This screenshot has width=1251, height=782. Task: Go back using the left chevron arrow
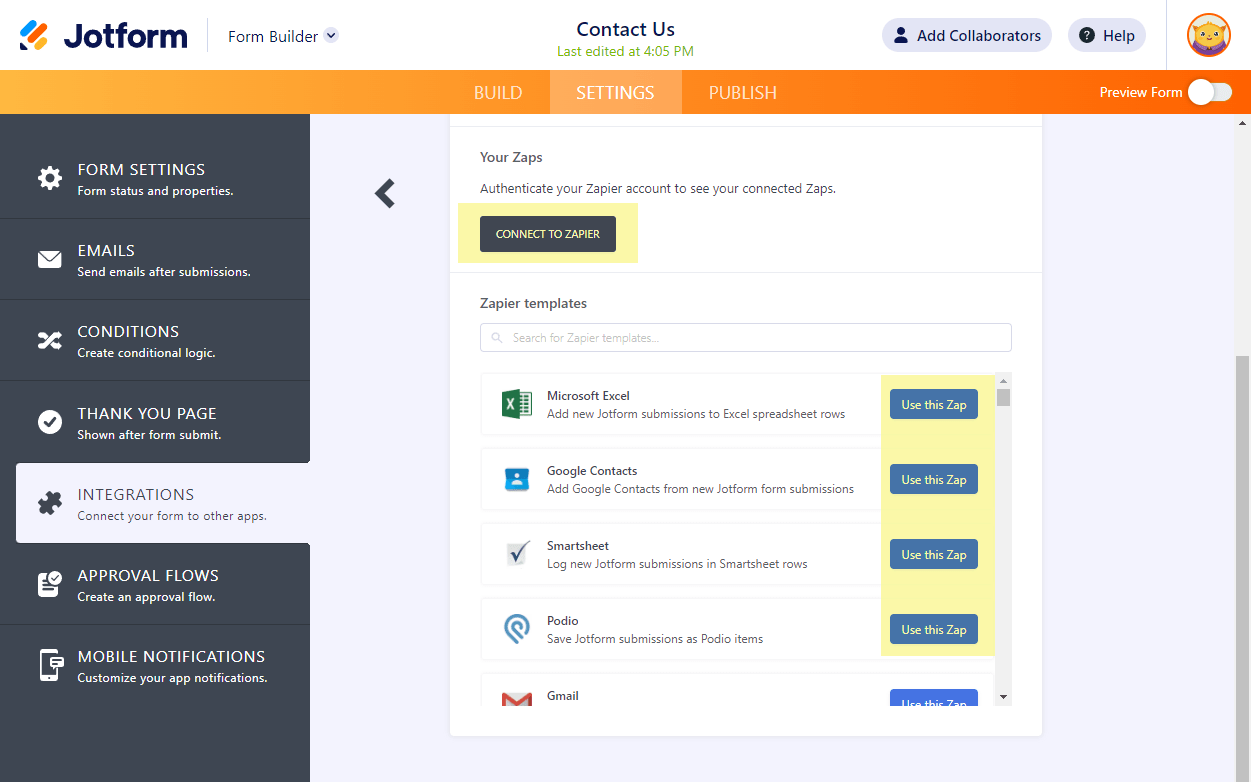pyautogui.click(x=385, y=193)
